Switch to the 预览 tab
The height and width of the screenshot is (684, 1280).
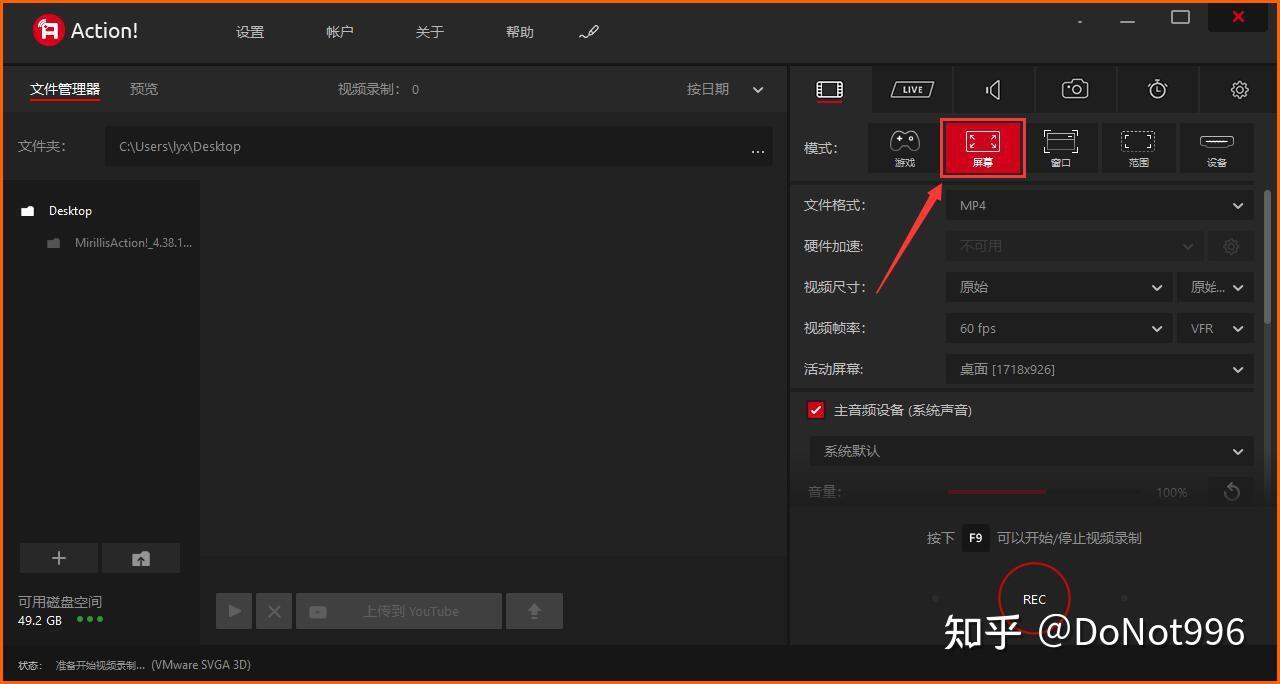click(x=143, y=88)
